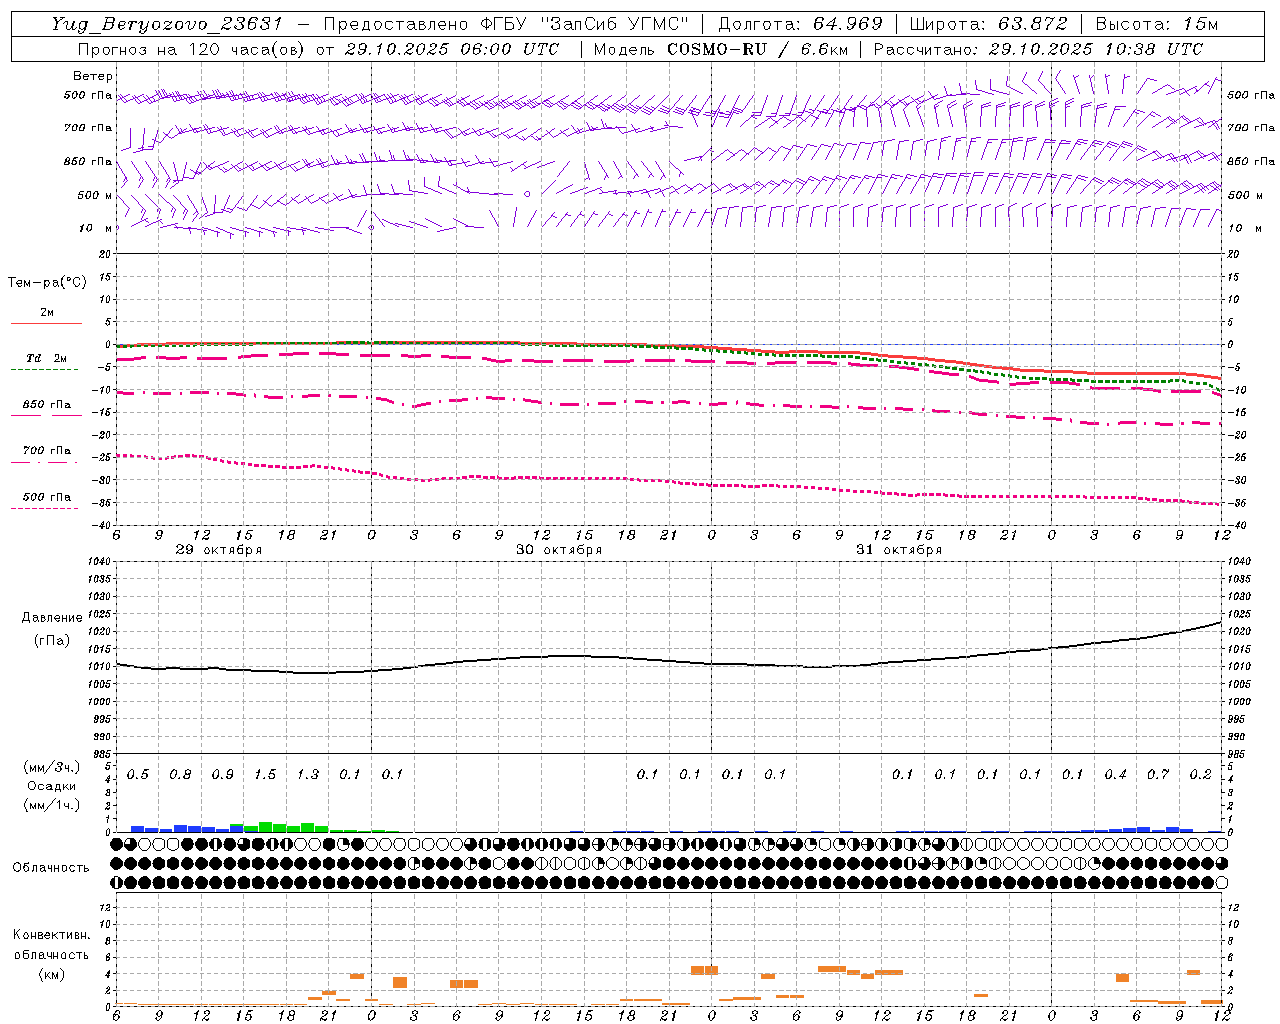This screenshot has width=1280, height=1024.
Task: Click the '500 м' wind level label on left
Action: point(95,195)
